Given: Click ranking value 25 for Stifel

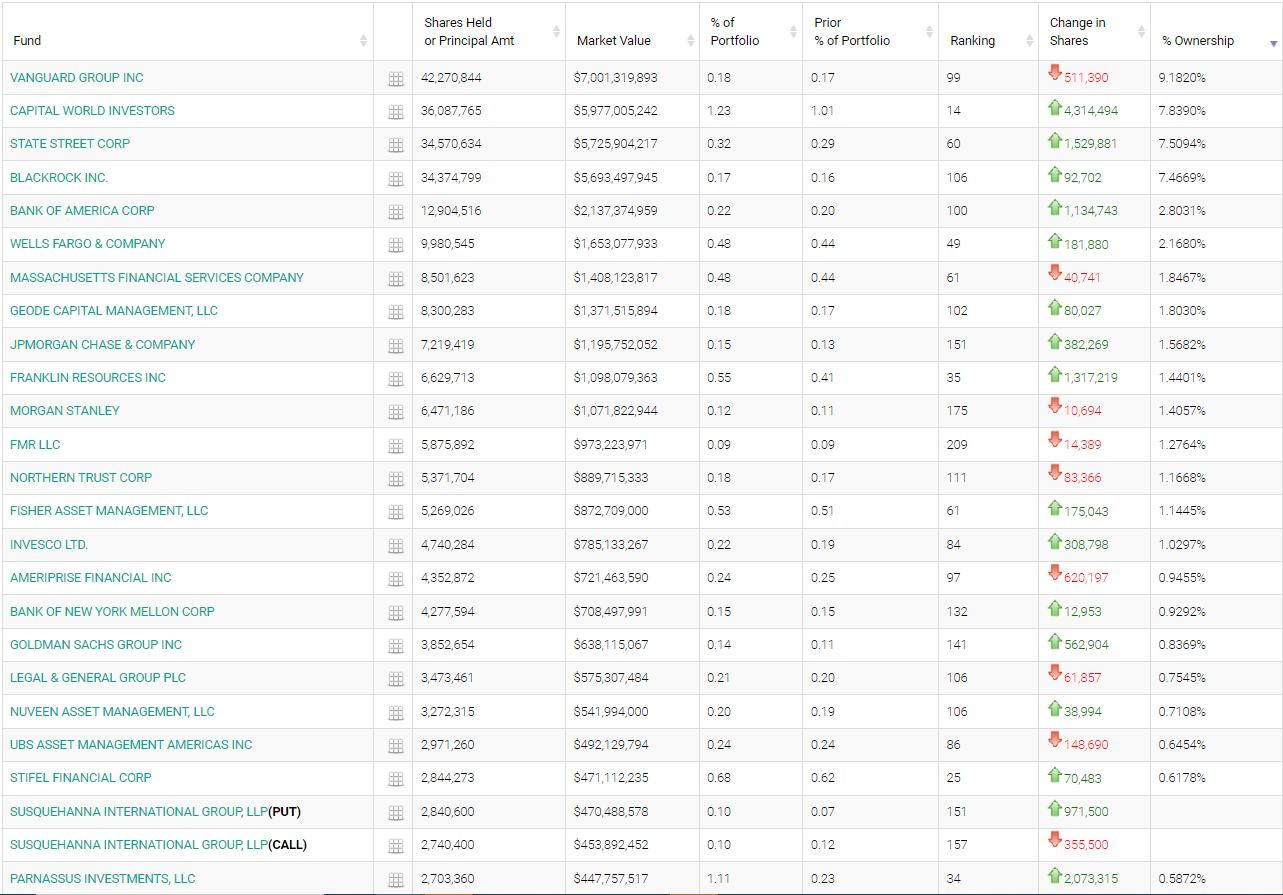Looking at the screenshot, I should (x=953, y=777).
